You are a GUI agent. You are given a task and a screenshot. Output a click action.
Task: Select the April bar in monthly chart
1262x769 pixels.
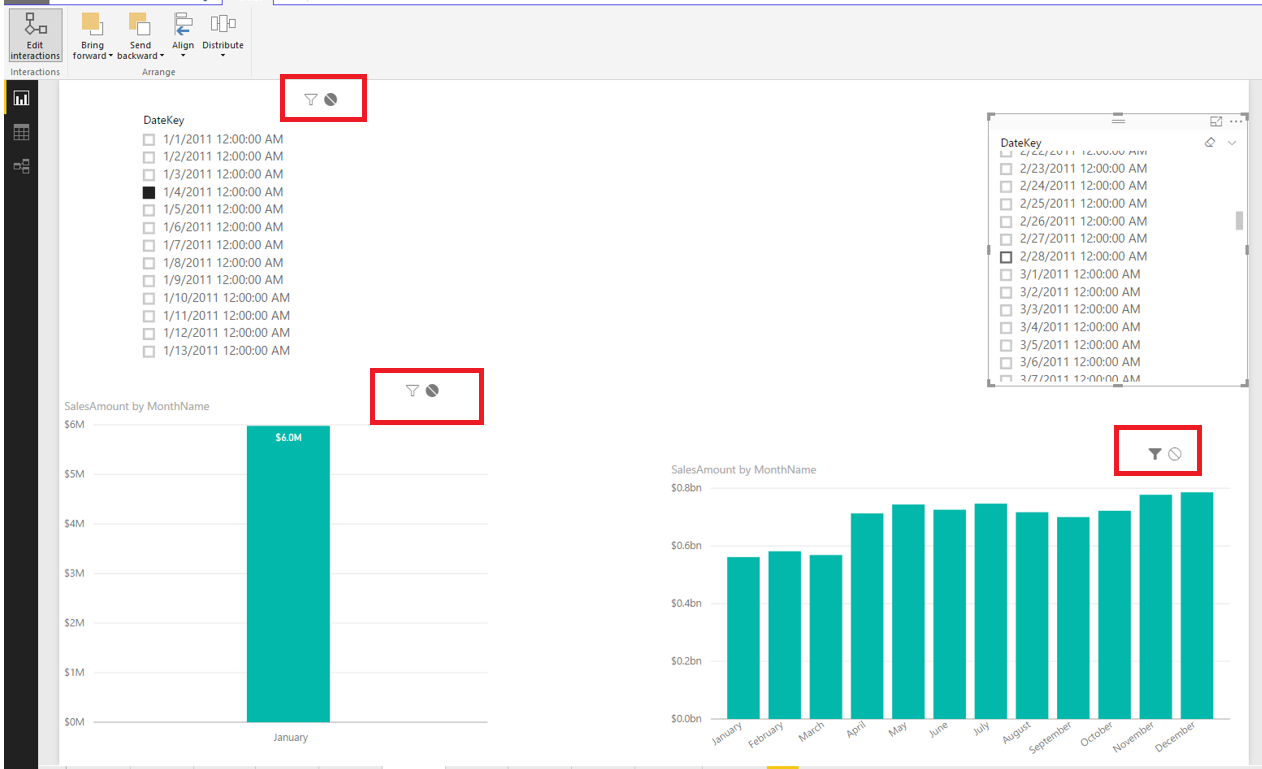tap(867, 616)
